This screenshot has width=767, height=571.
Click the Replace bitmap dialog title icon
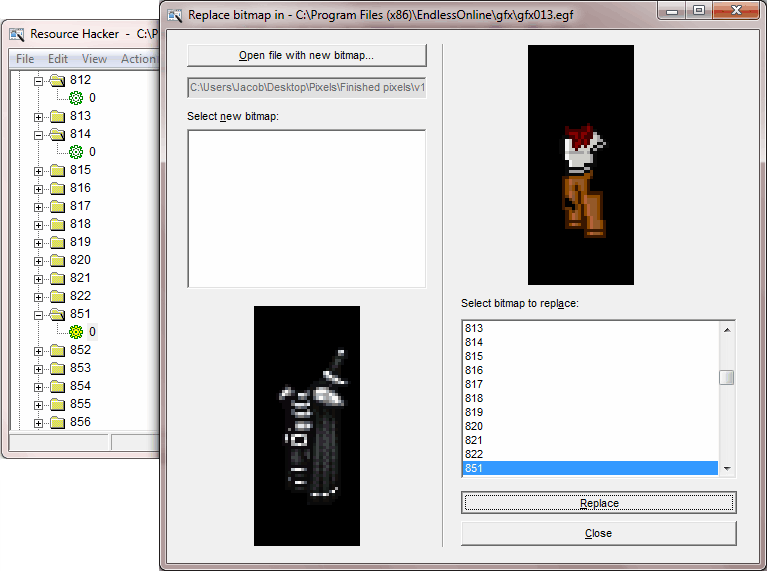click(175, 15)
